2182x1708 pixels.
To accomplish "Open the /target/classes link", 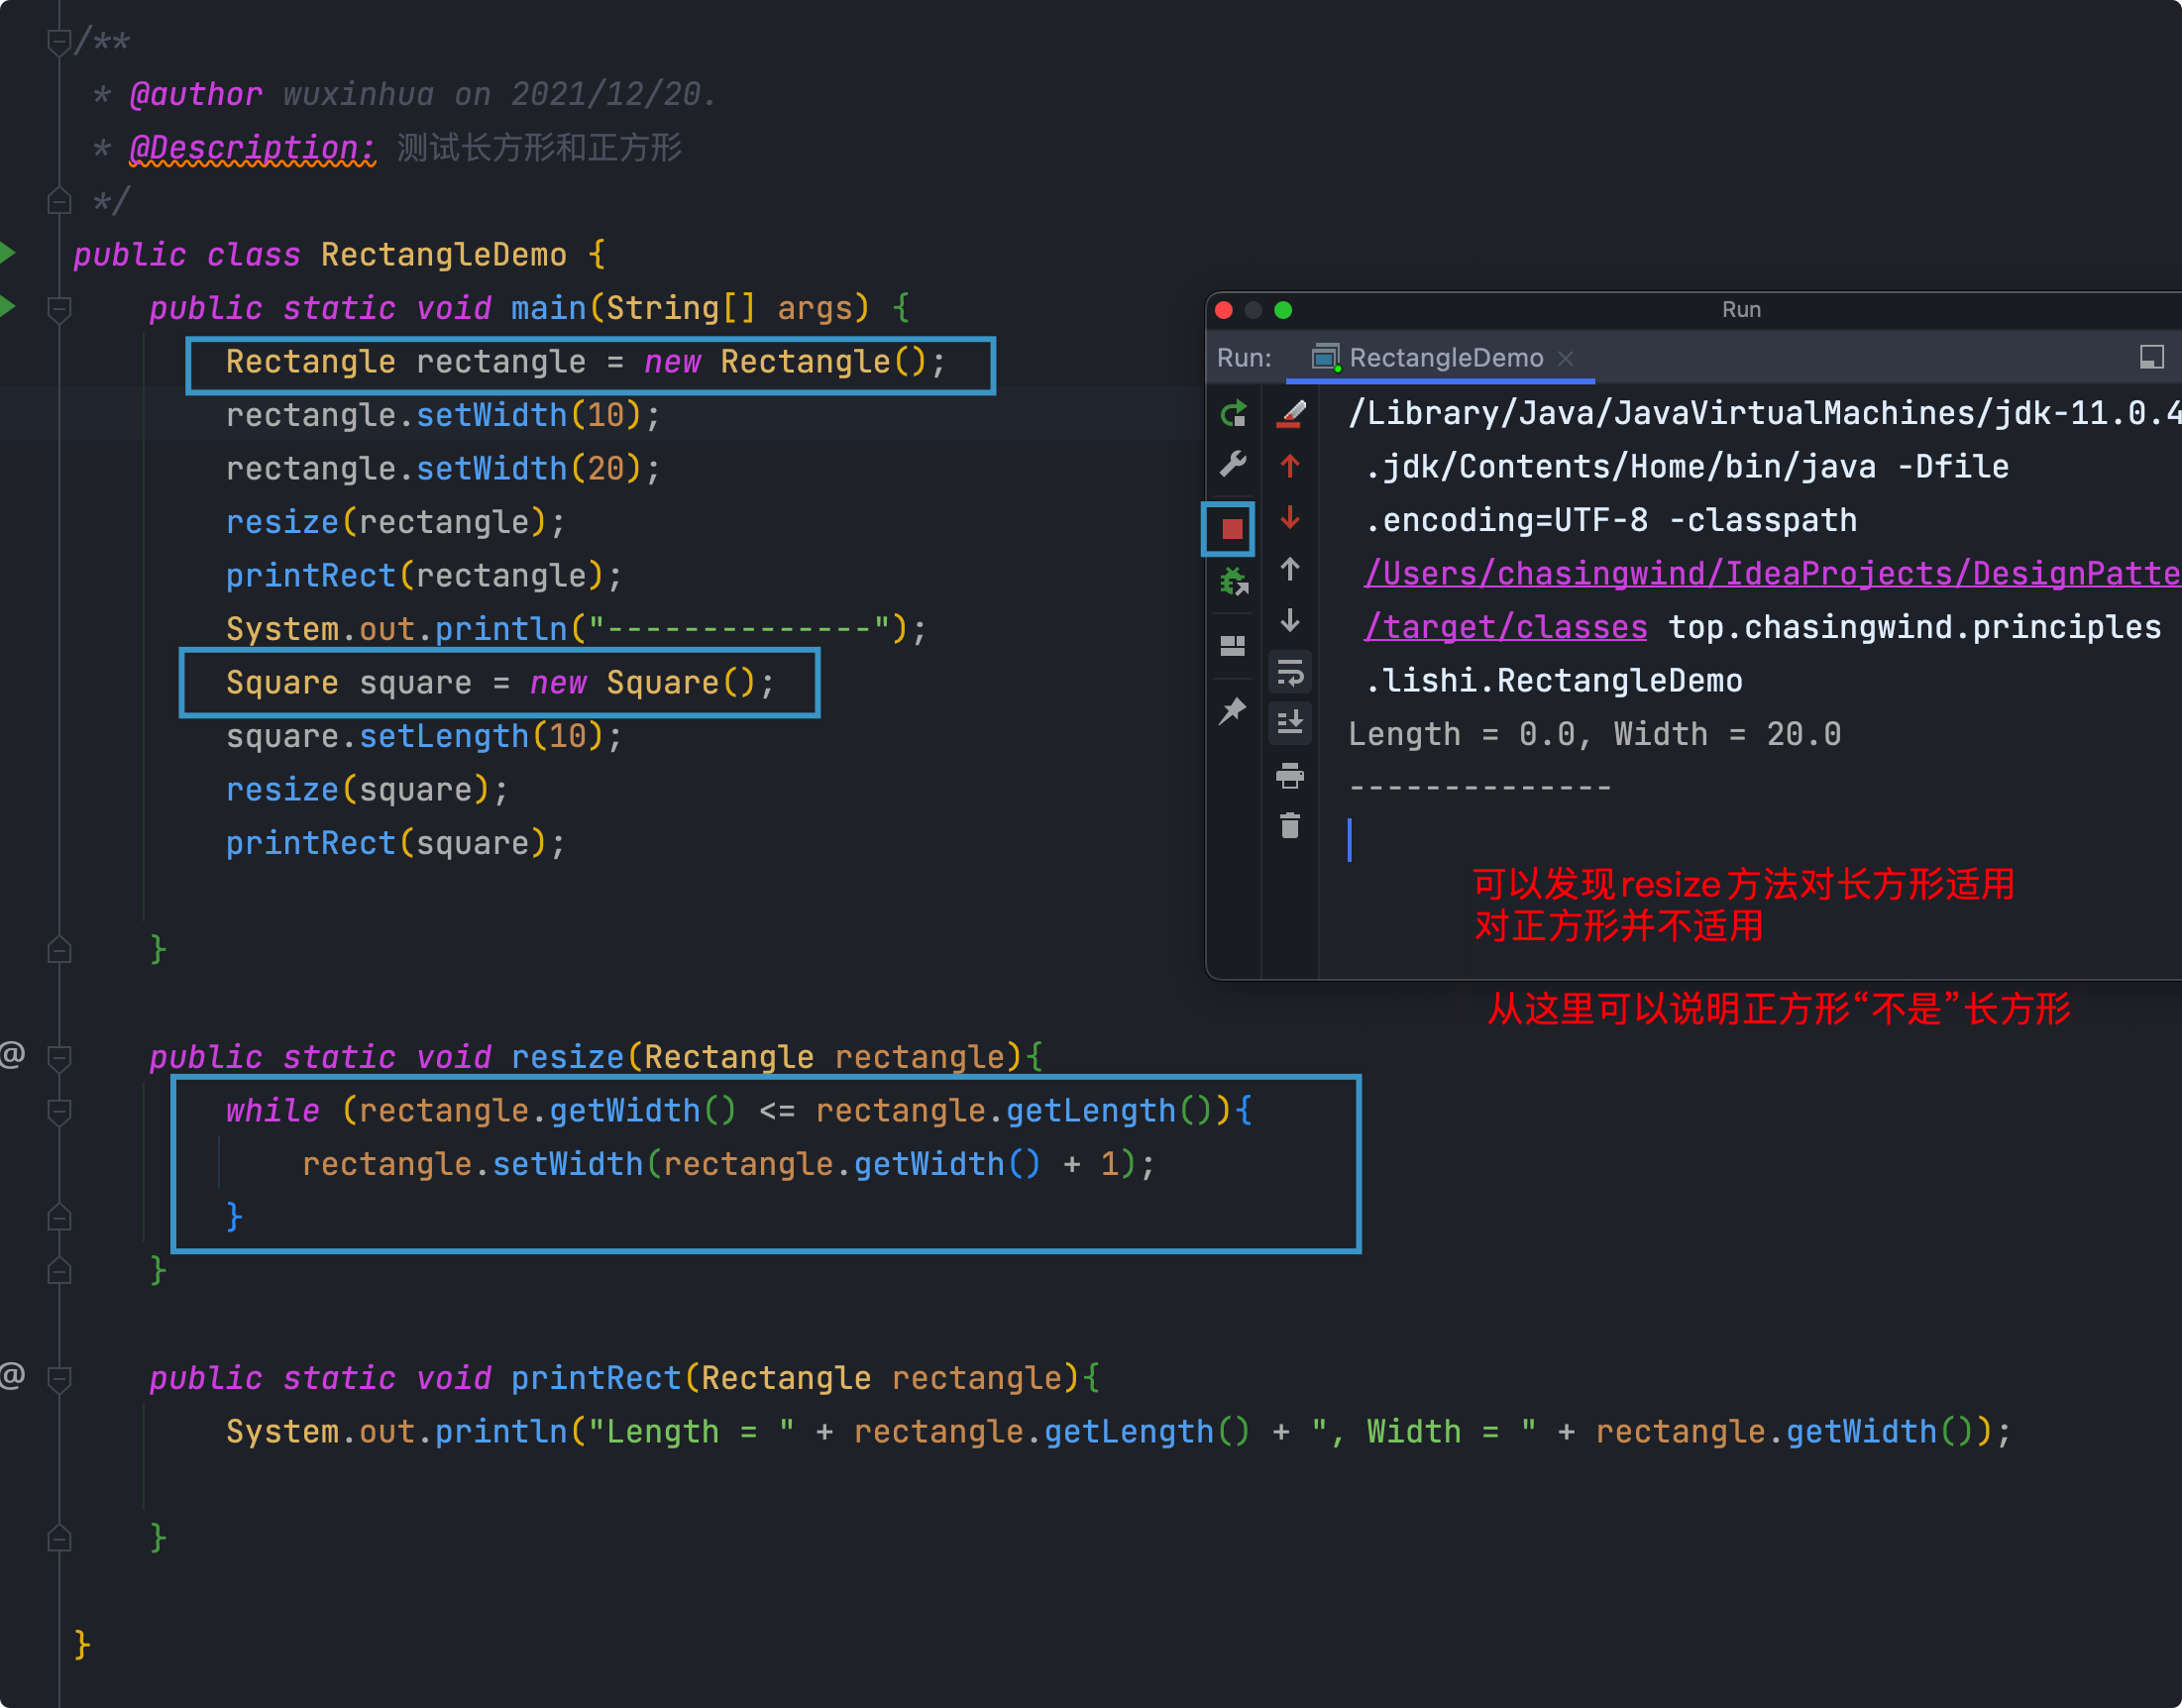I will tap(1506, 627).
